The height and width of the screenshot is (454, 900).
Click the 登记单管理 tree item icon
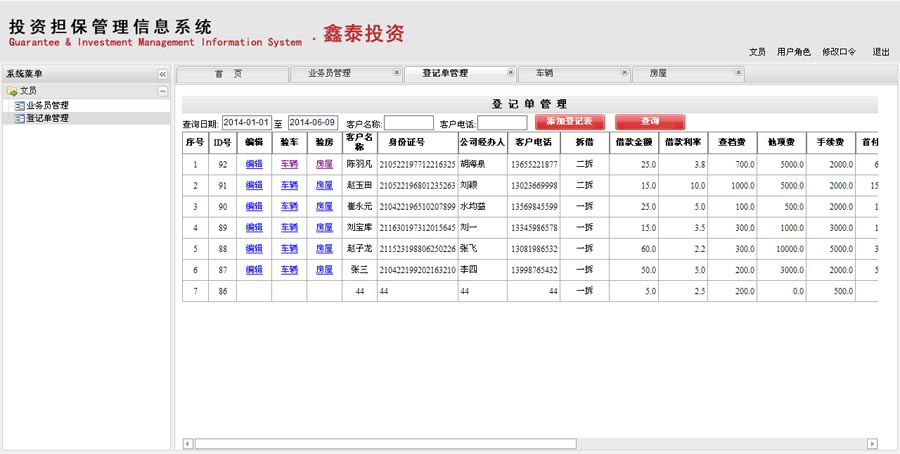(19, 118)
